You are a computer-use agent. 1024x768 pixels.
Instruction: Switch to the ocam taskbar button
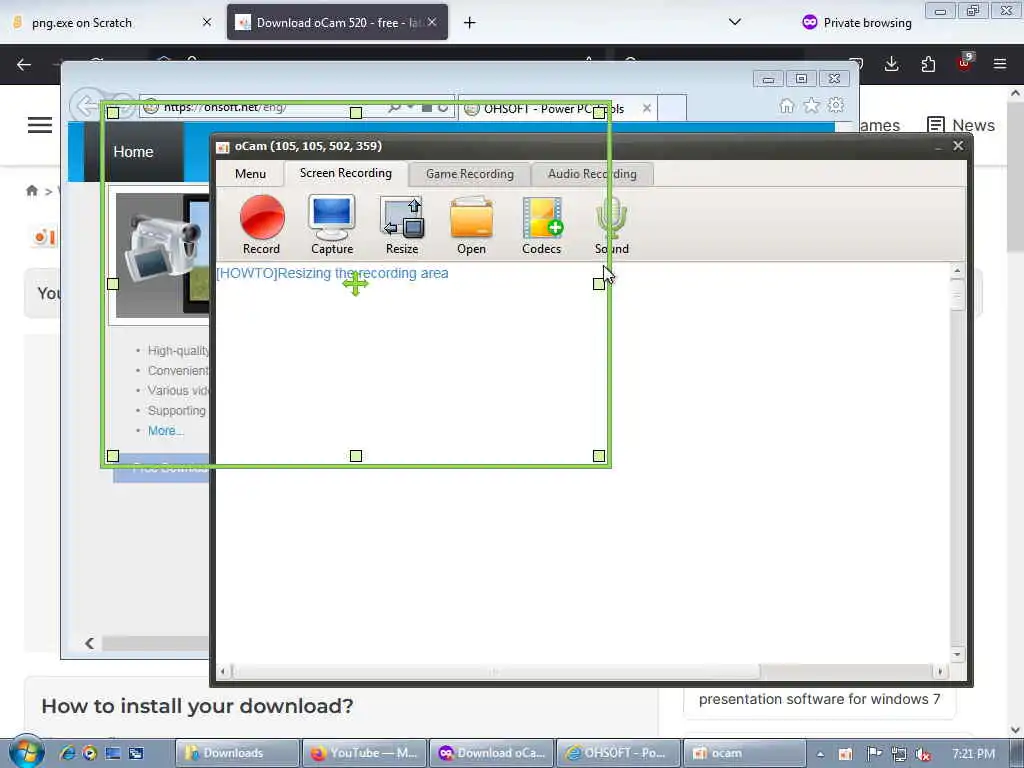[x=744, y=753]
